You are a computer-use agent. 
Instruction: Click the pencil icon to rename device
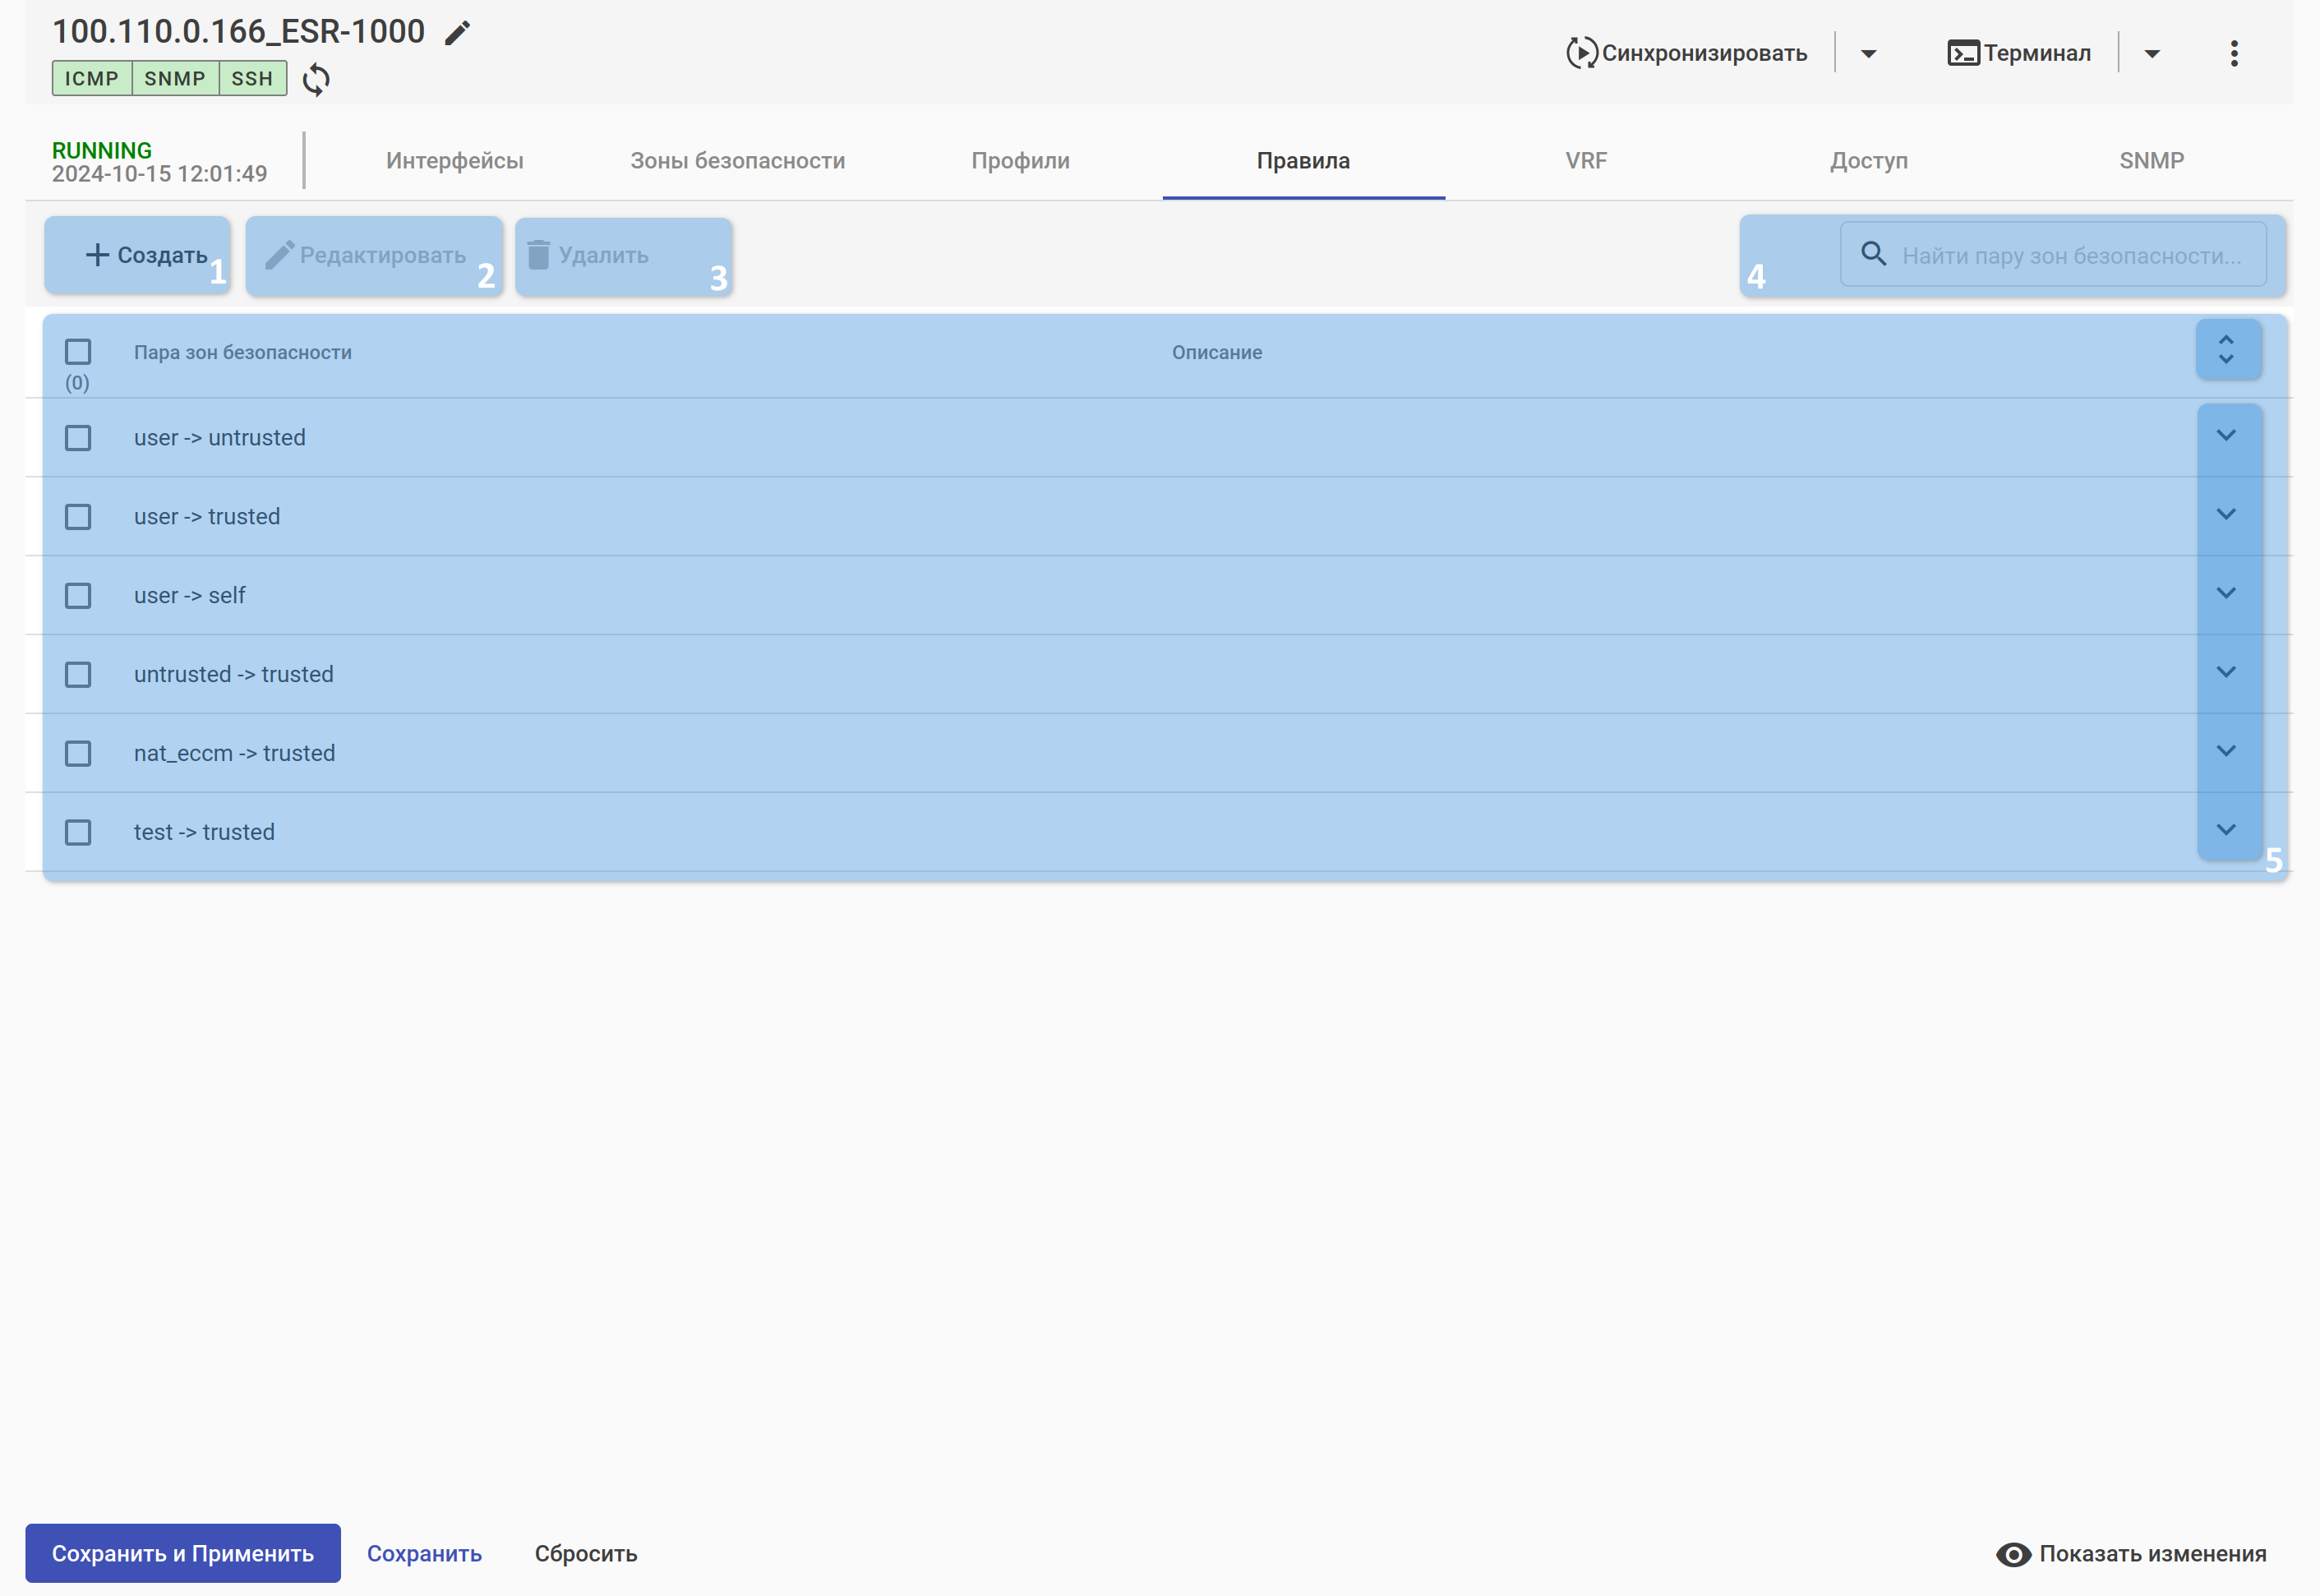(457, 33)
